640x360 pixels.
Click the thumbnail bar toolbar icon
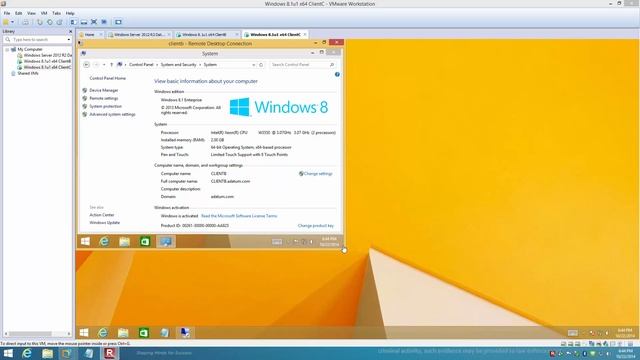(84, 22)
